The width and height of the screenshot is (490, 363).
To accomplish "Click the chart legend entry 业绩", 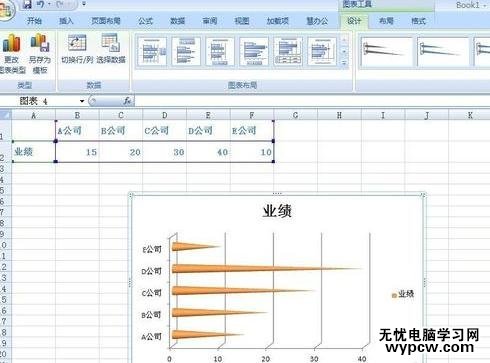I will click(x=403, y=294).
